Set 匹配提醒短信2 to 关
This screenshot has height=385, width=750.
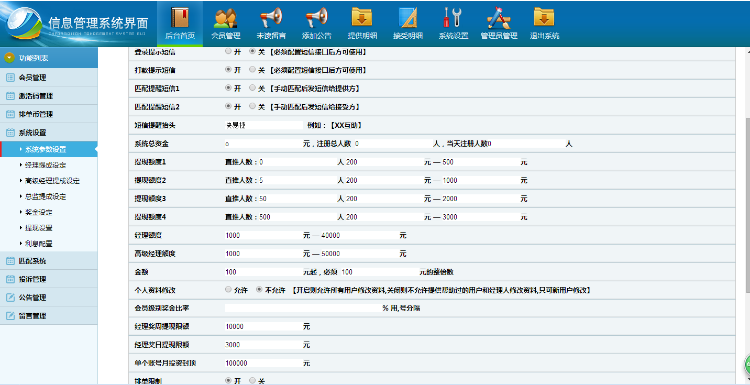click(253, 107)
